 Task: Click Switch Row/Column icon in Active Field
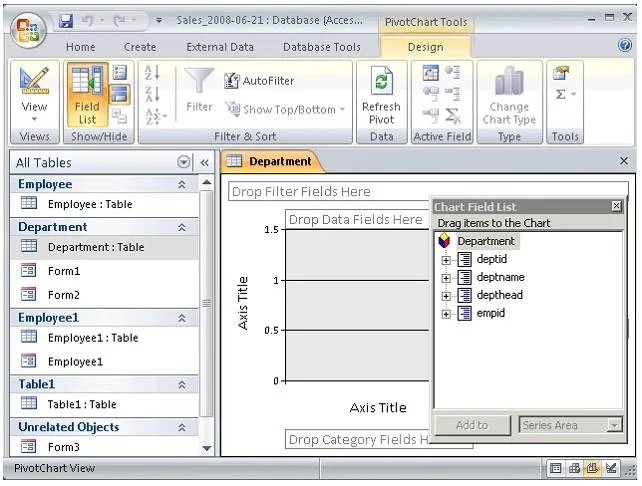pyautogui.click(x=430, y=73)
